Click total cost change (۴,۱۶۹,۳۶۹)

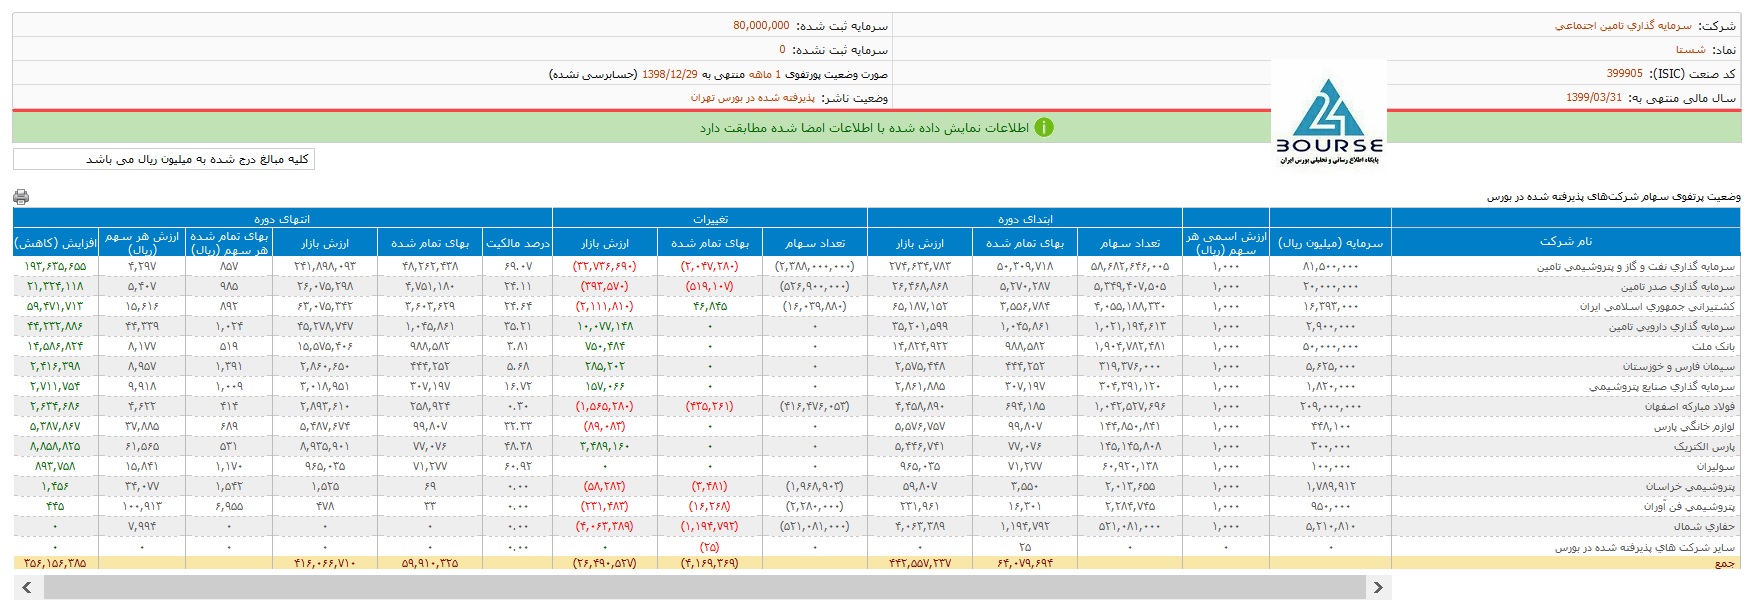tap(710, 563)
